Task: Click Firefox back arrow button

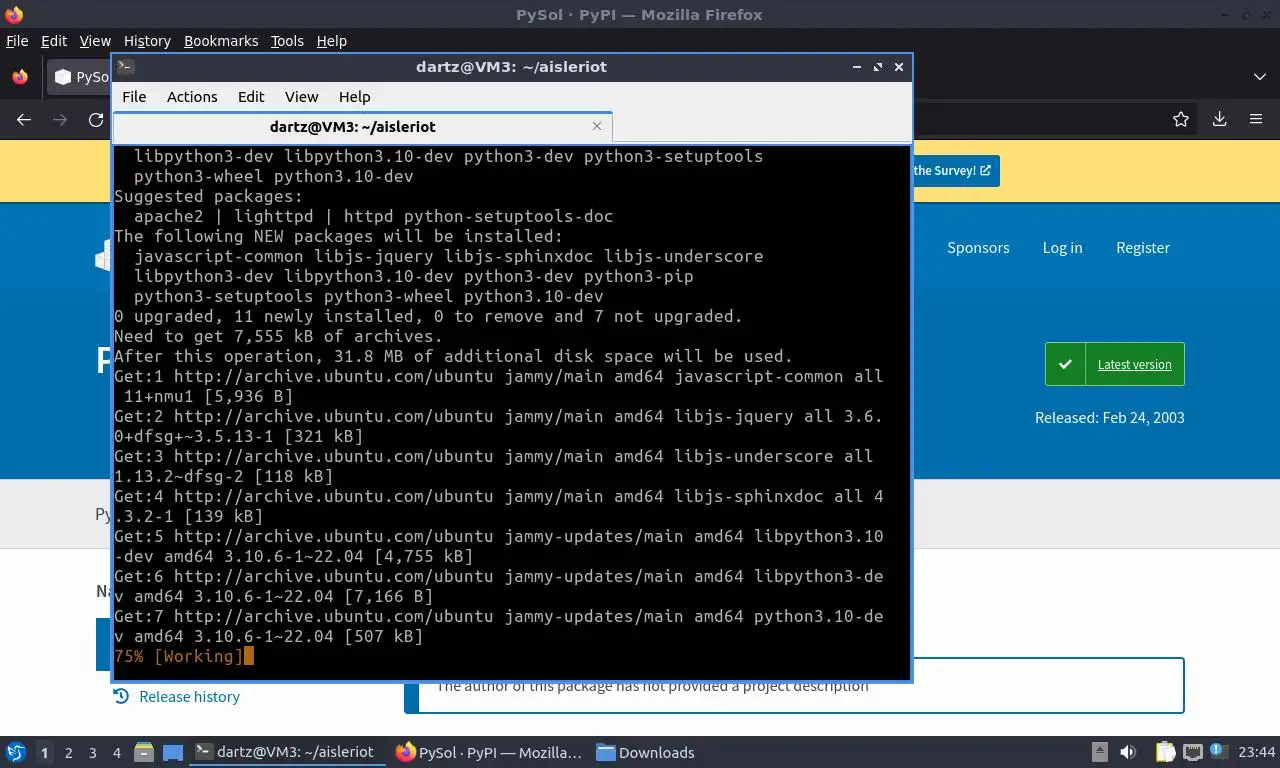Action: [x=24, y=119]
